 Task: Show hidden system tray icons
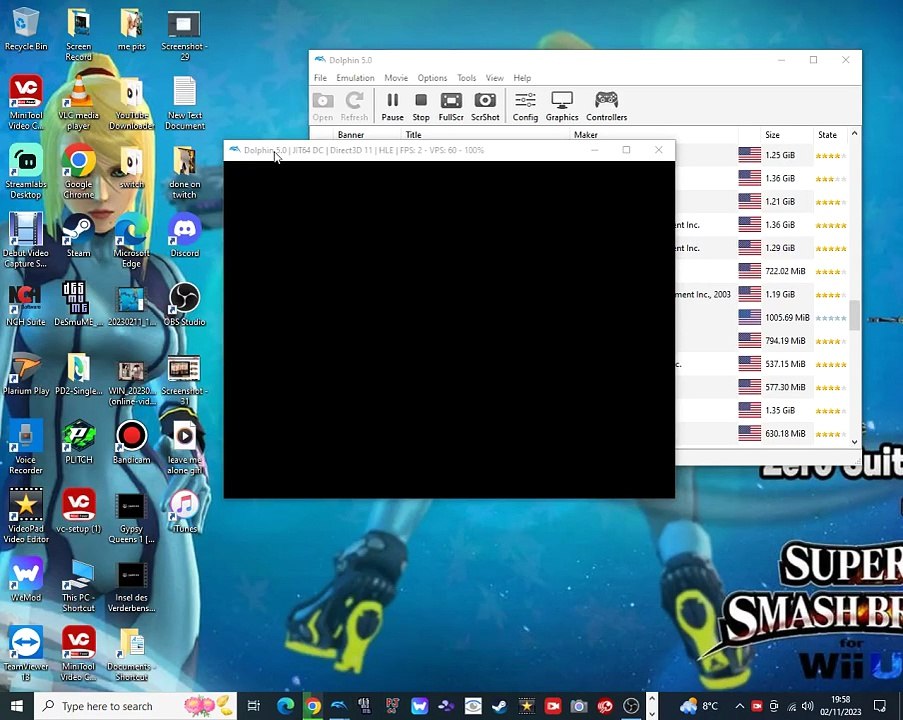(740, 706)
